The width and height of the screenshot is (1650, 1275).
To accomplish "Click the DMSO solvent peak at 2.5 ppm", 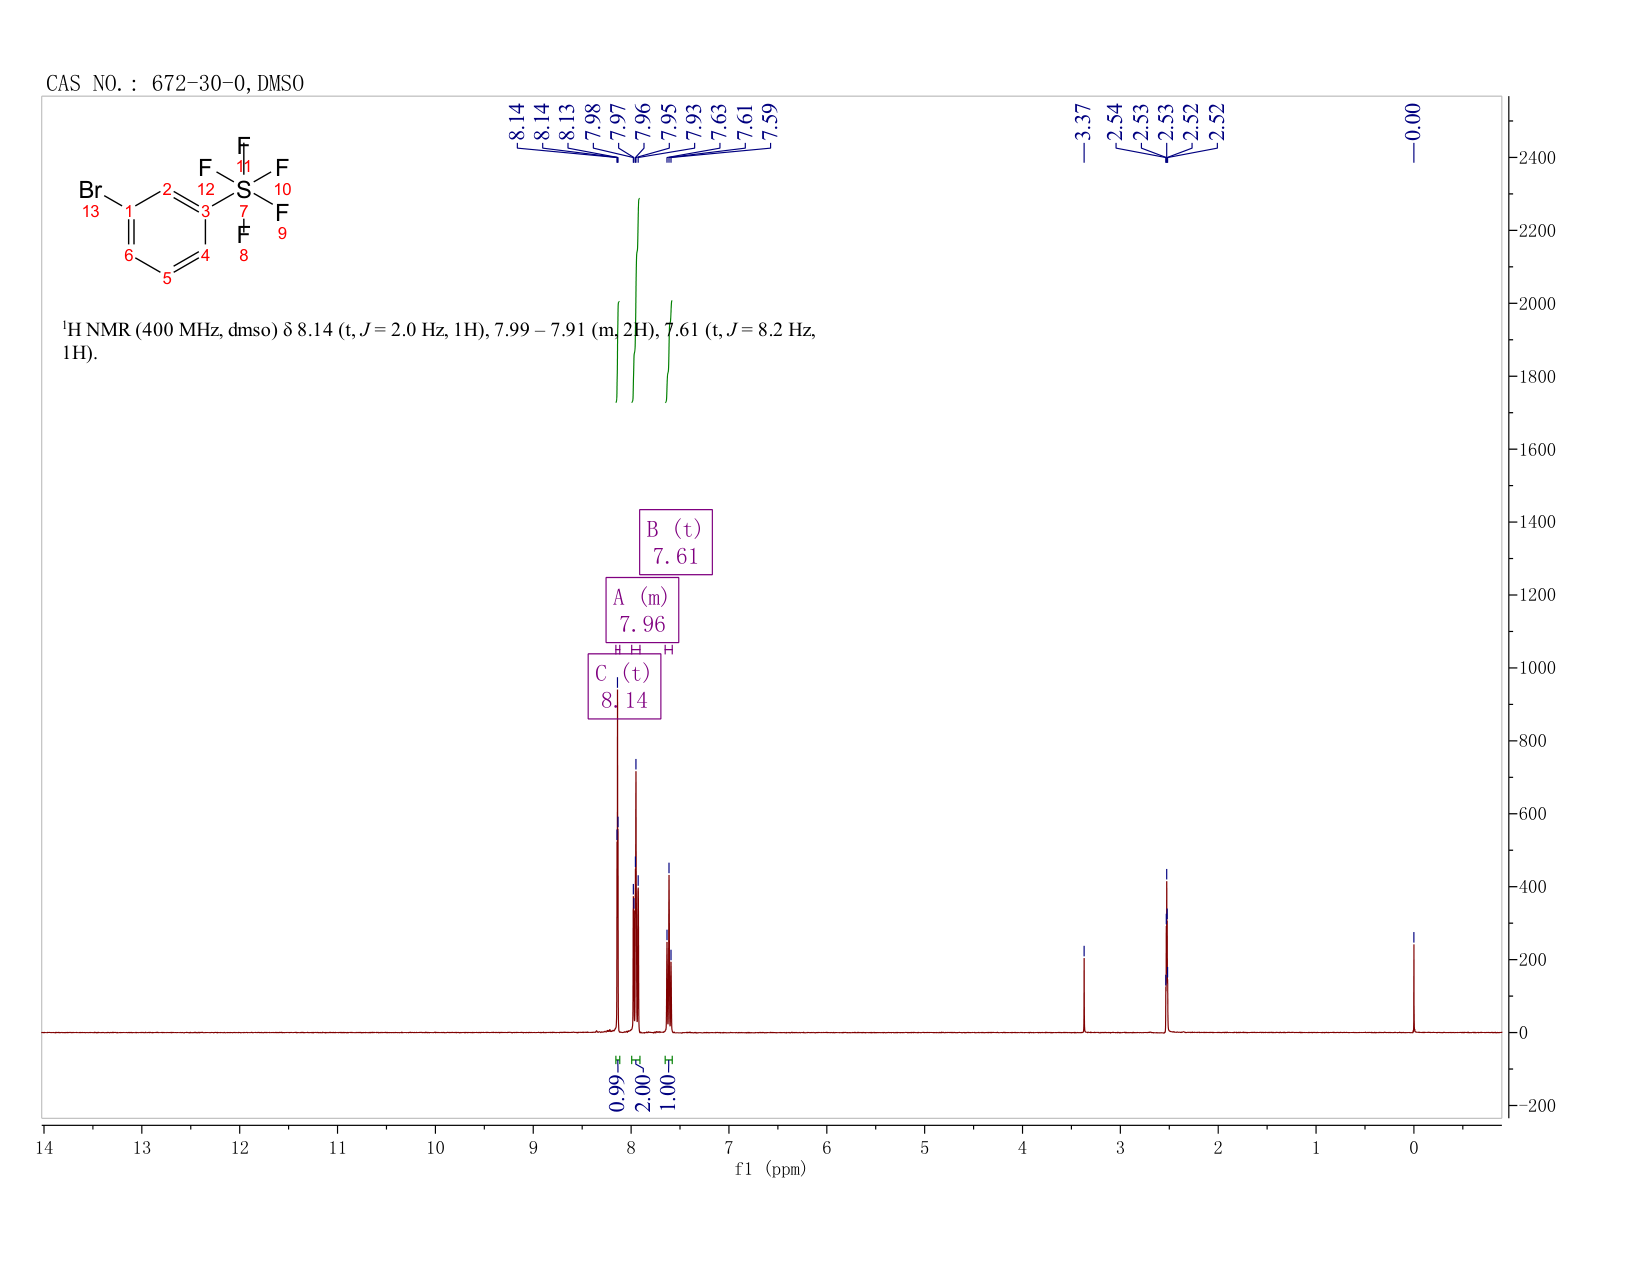I will [x=1166, y=955].
